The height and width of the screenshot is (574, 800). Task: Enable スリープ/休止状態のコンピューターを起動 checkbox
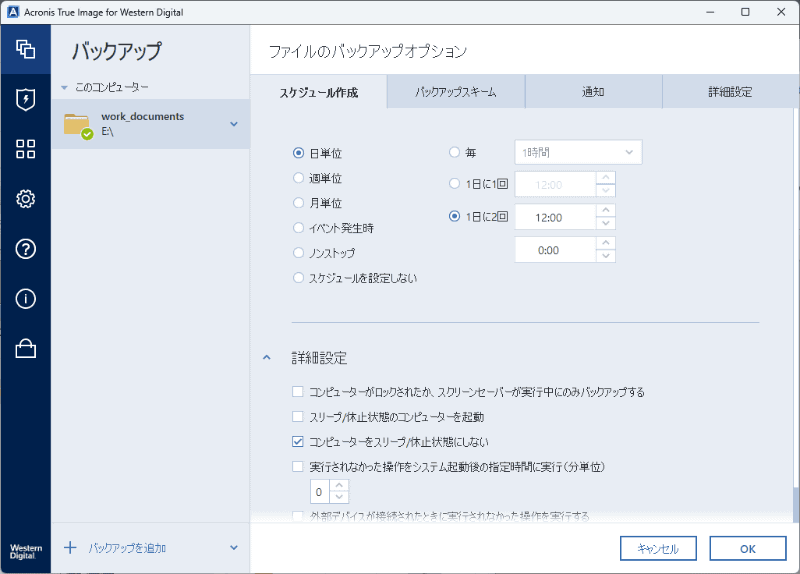tap(297, 416)
